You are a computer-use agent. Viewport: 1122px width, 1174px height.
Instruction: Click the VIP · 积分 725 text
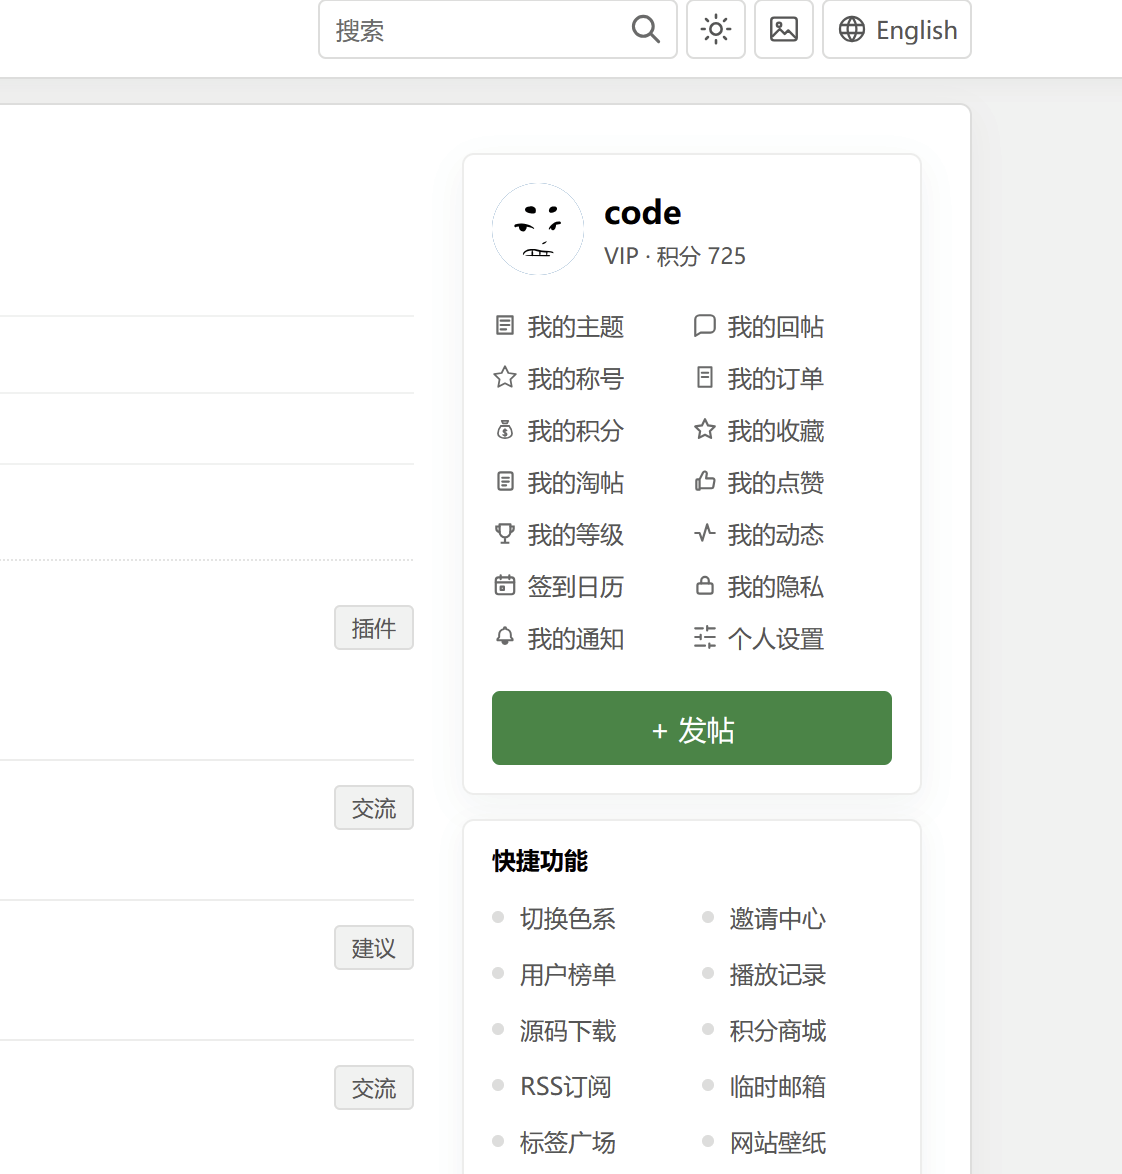(x=675, y=256)
